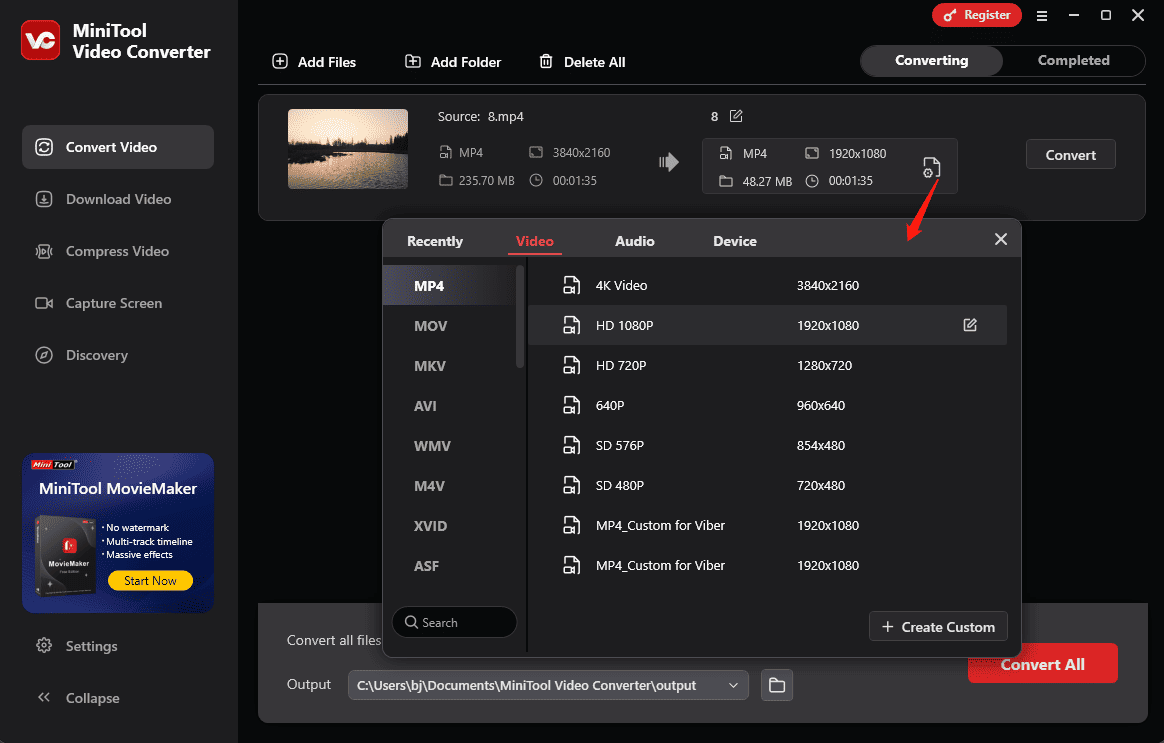Edit the output file name 8
Viewport: 1164px width, 743px height.
pyautogui.click(x=736, y=116)
